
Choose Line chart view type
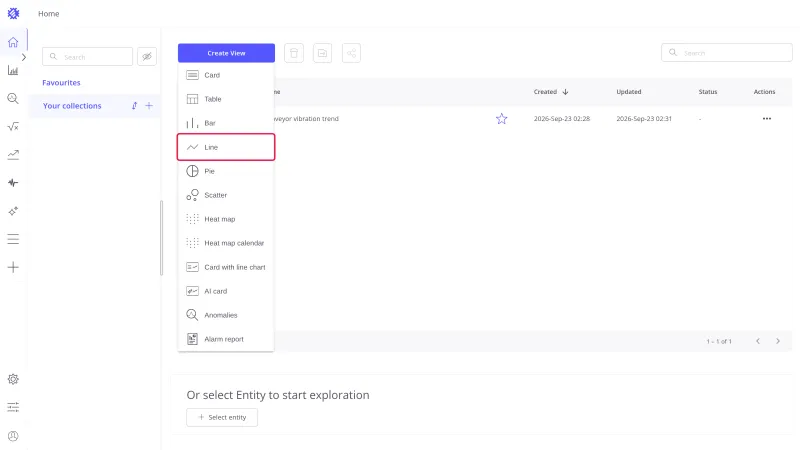tap(226, 147)
